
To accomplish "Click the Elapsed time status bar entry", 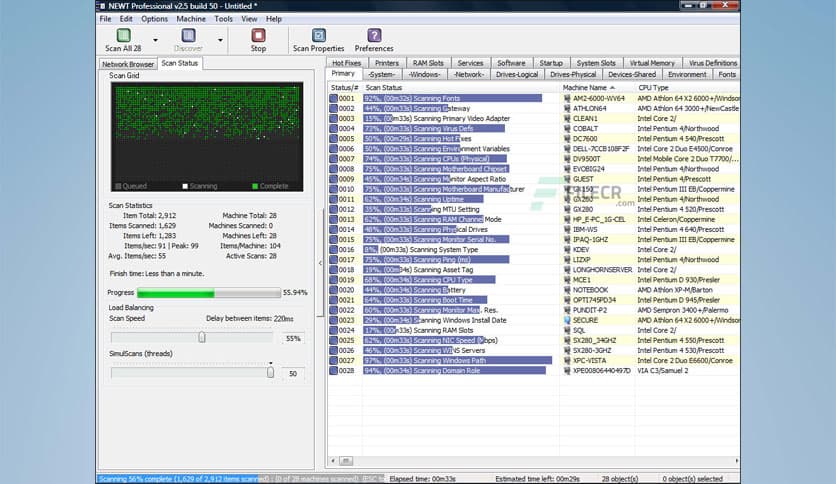I will (x=422, y=479).
